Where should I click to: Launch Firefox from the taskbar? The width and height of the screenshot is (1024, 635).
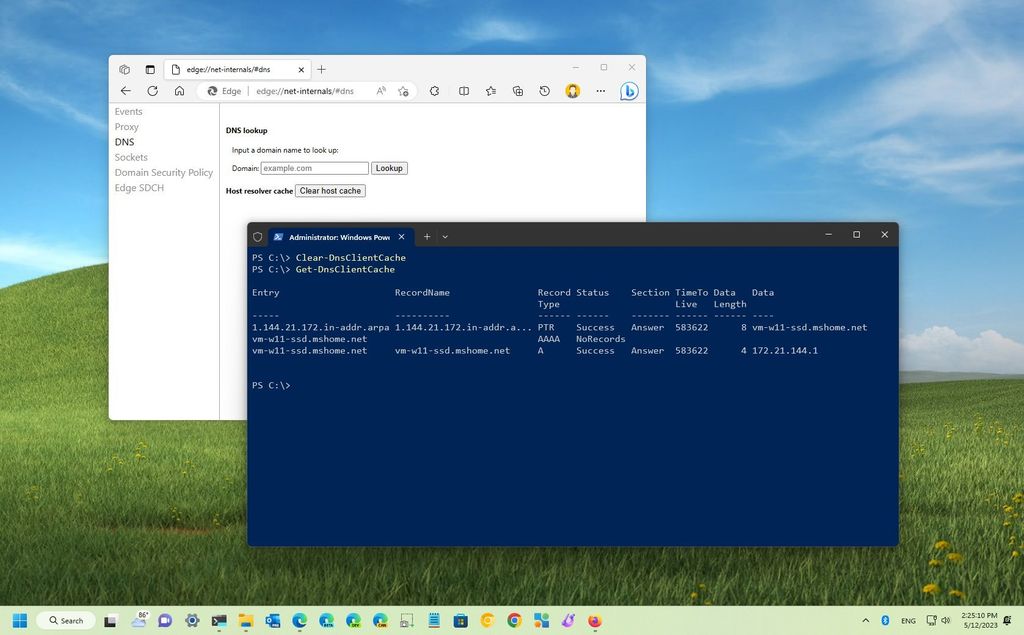[594, 621]
